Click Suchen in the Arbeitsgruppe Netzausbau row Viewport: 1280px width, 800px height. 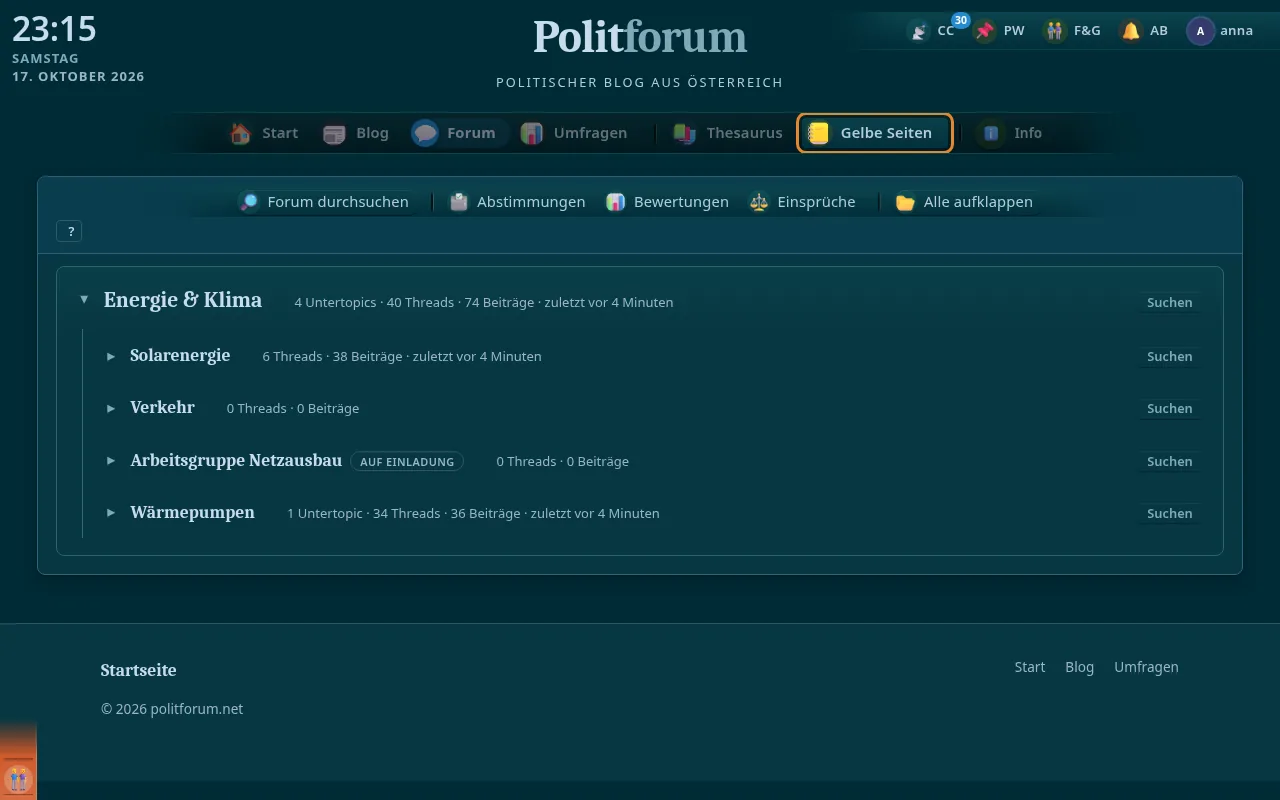(x=1169, y=461)
